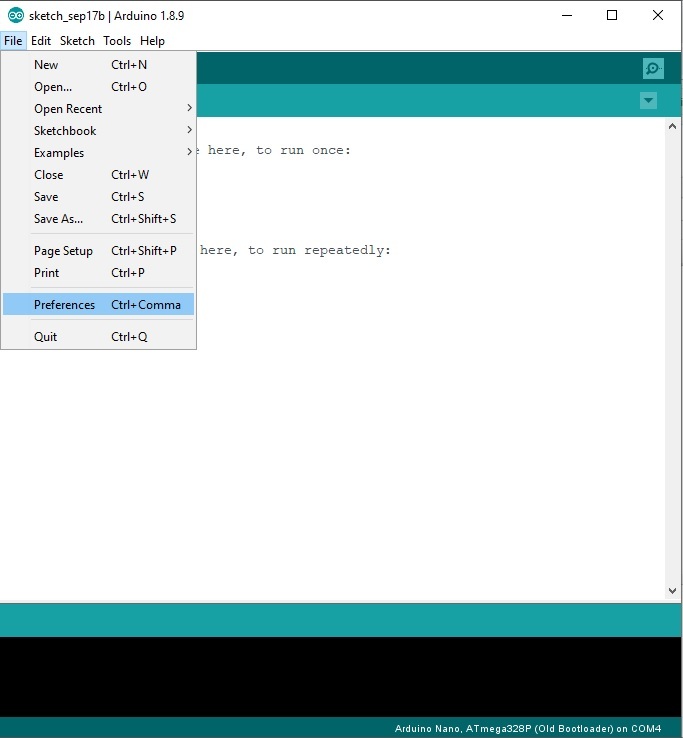Click the editor scrollbar up arrow
The width and height of the screenshot is (683, 738).
click(672, 126)
